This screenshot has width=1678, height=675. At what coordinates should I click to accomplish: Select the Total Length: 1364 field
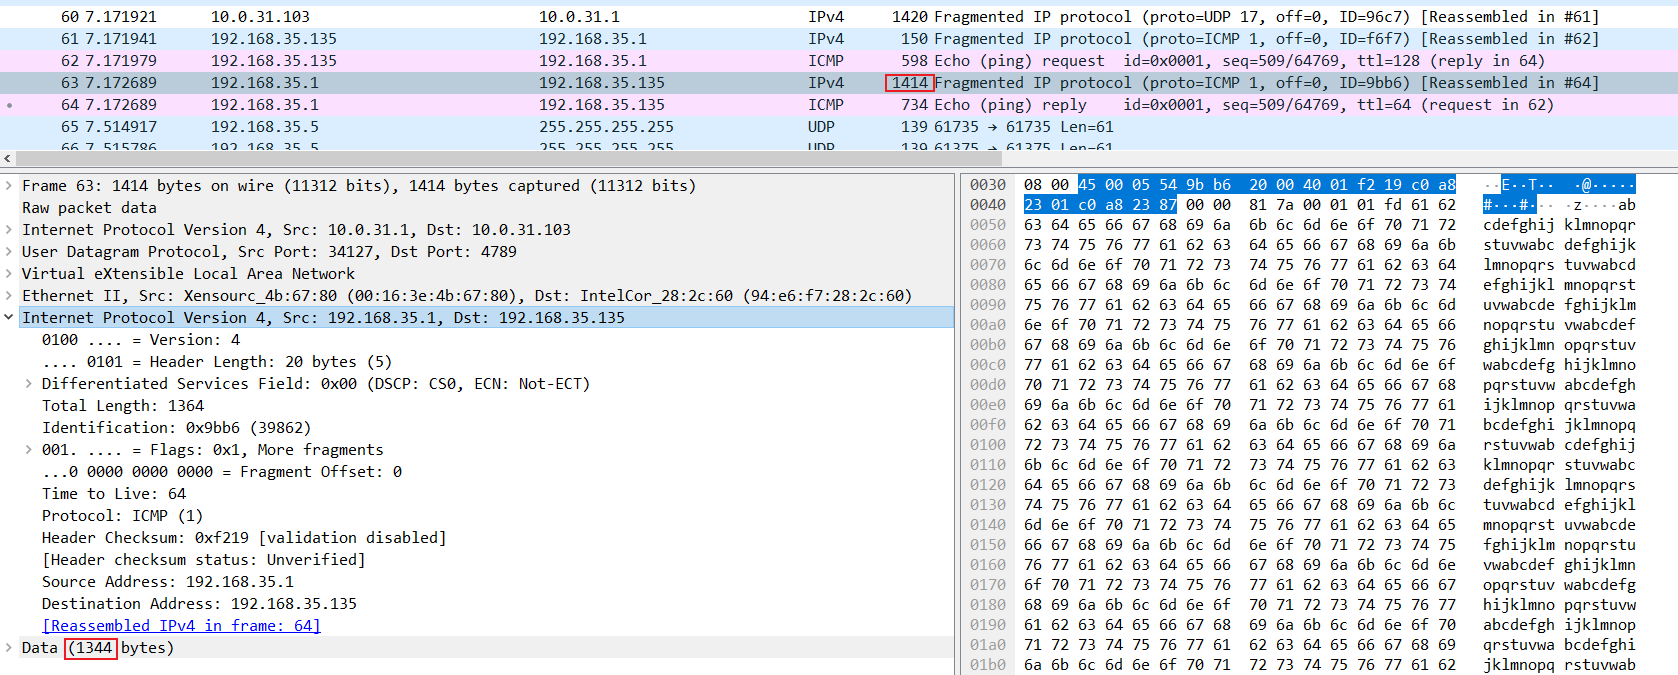click(122, 406)
